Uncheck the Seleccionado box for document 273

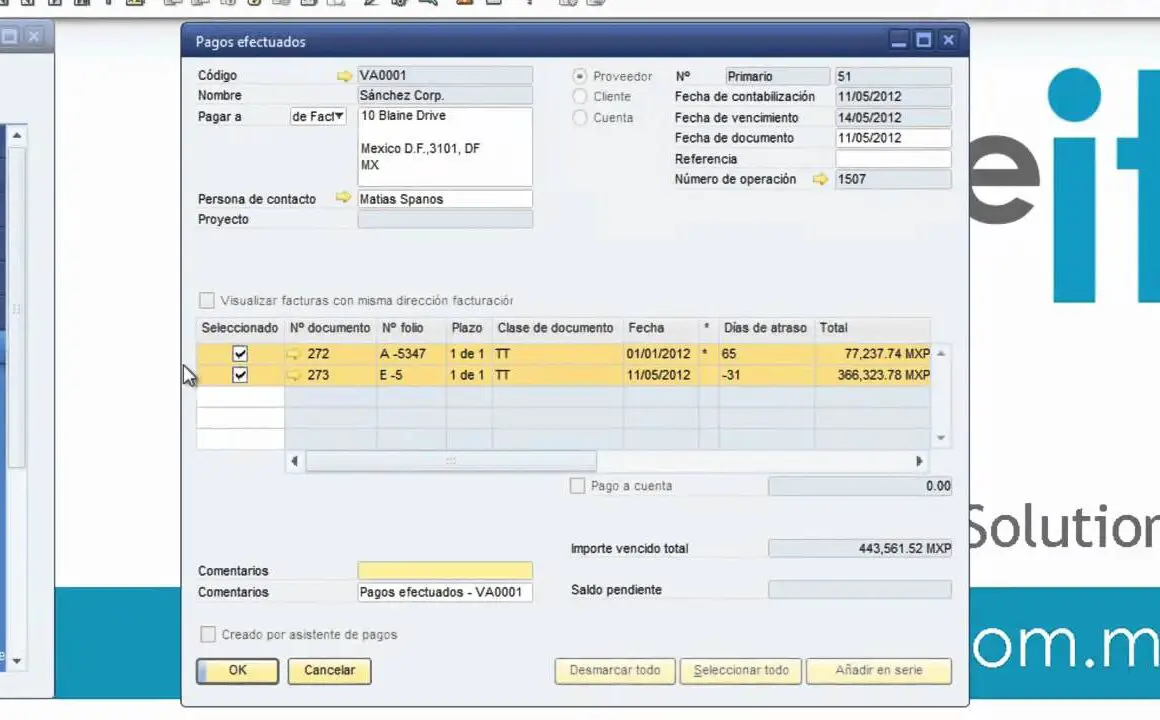[x=240, y=375]
